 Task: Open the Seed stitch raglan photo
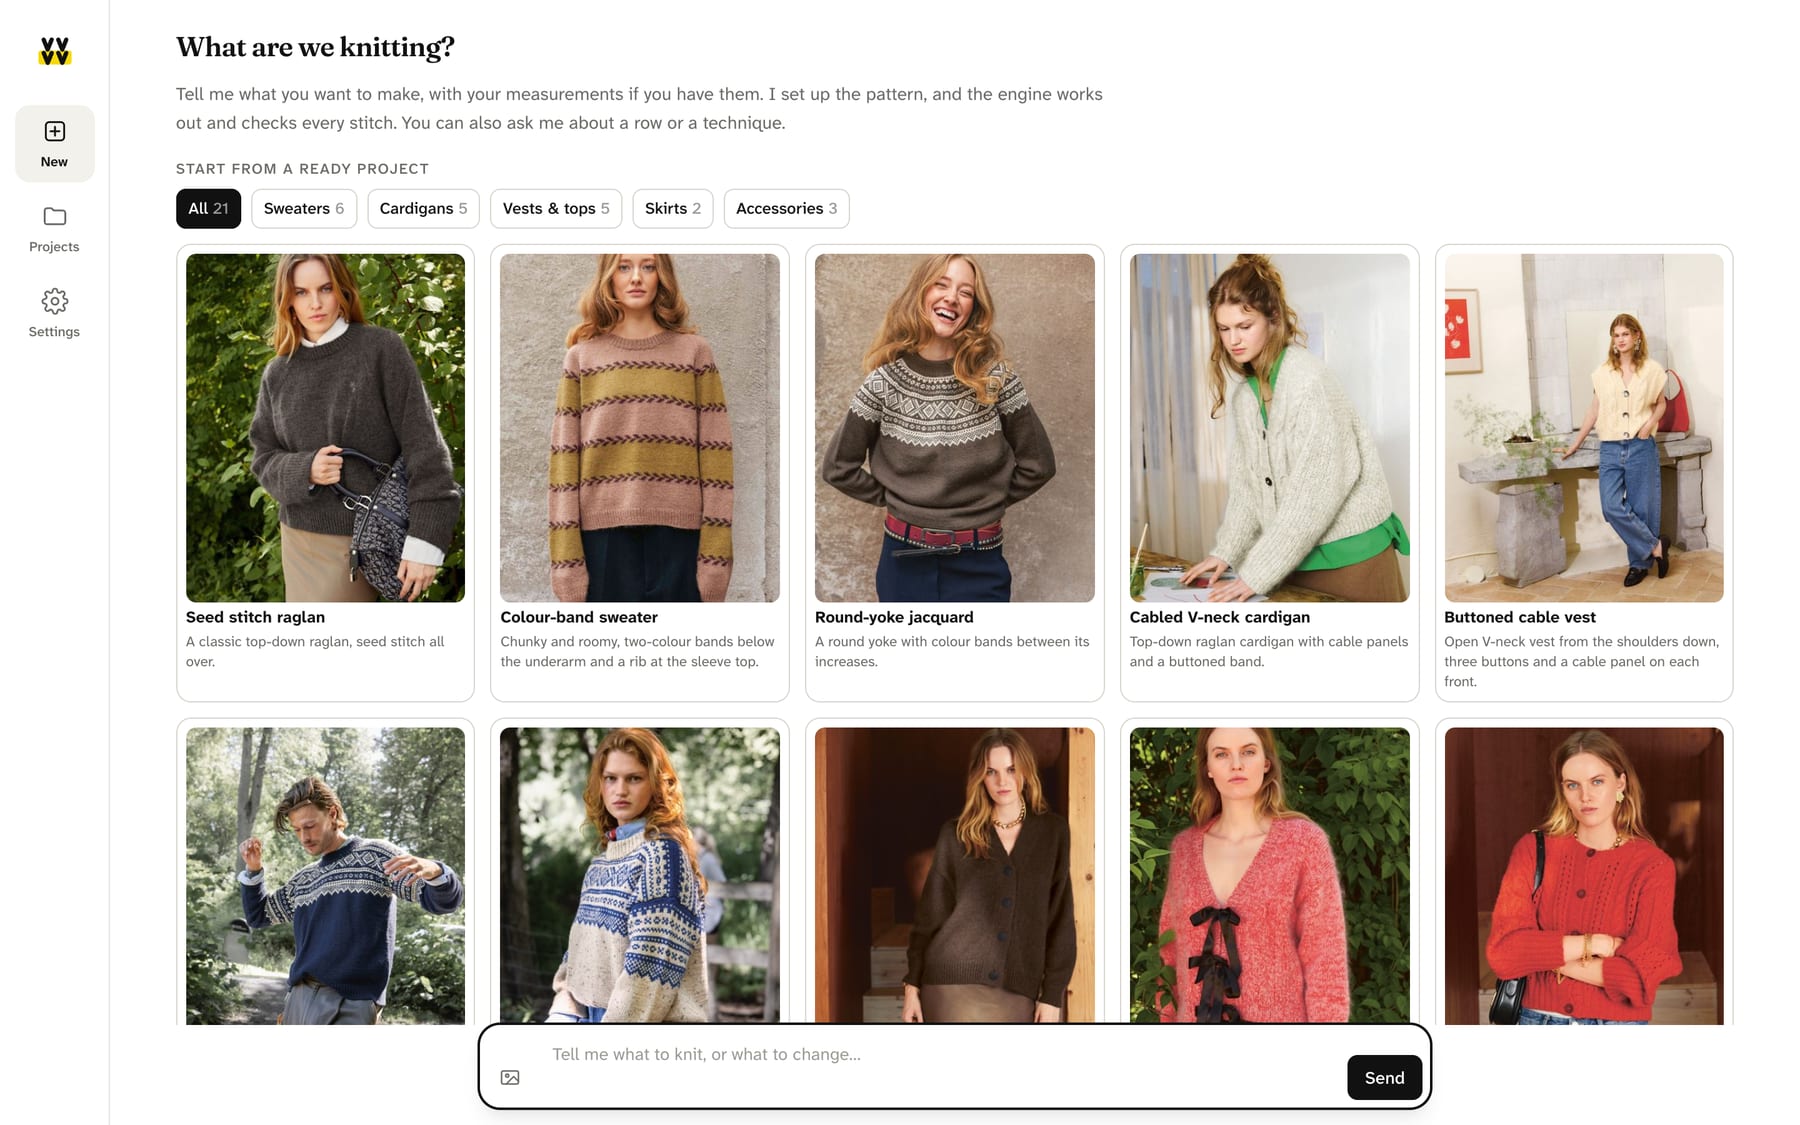coord(325,427)
